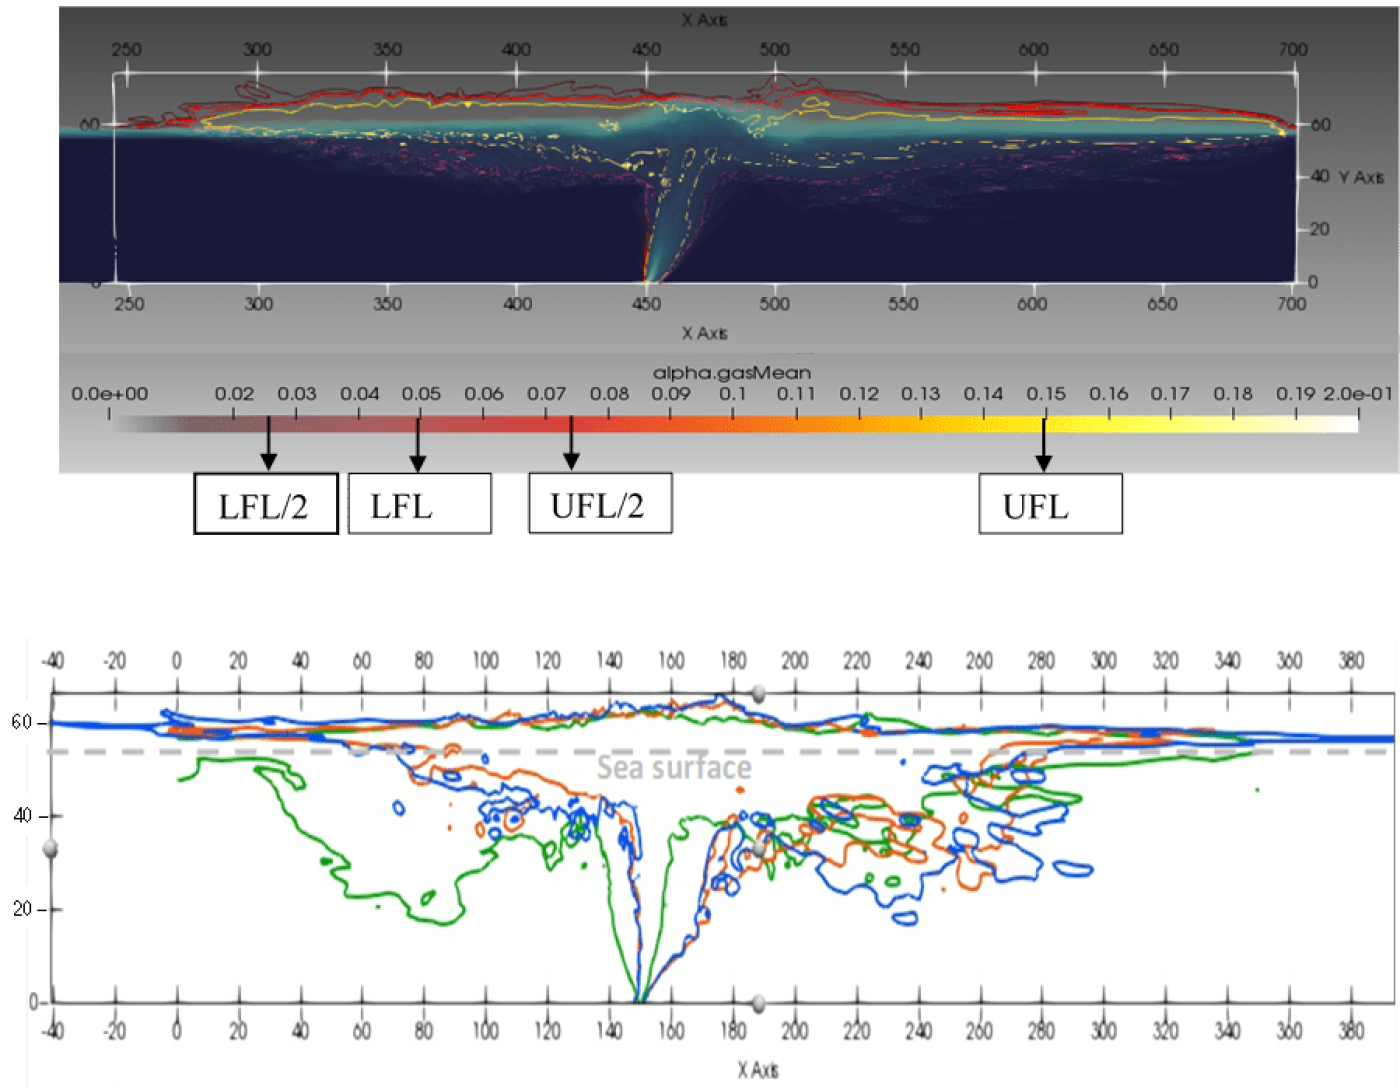Click the Sea surface label in lower plot
Screen dimensions: 1400x1090
[674, 767]
